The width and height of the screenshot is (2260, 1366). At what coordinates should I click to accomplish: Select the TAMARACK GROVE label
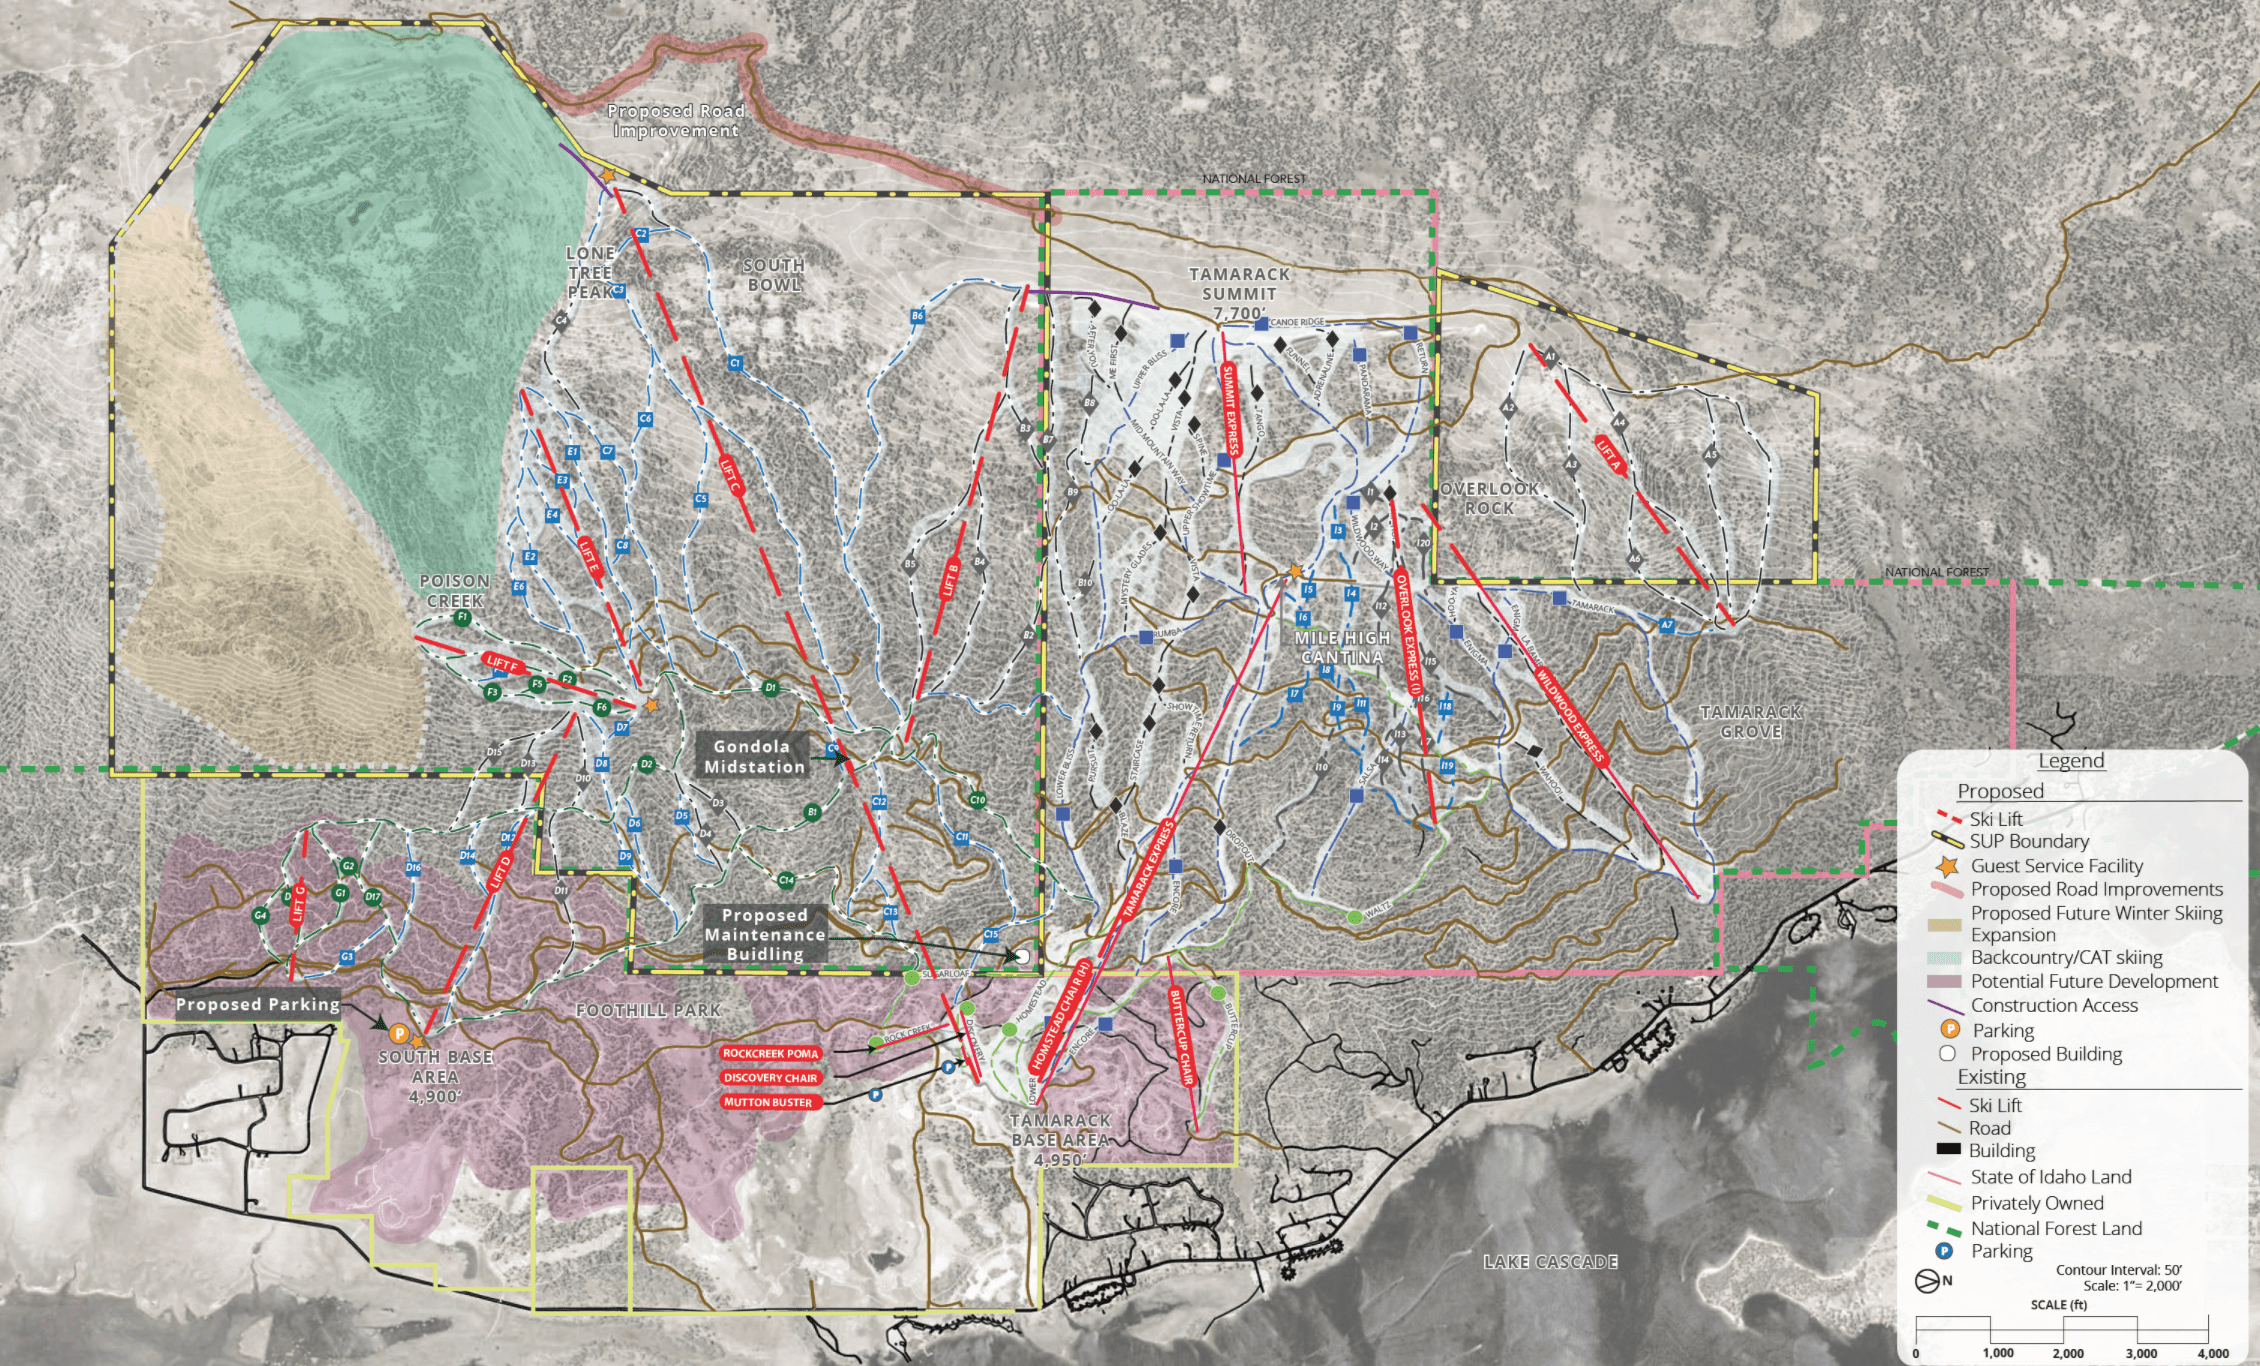[x=1751, y=721]
